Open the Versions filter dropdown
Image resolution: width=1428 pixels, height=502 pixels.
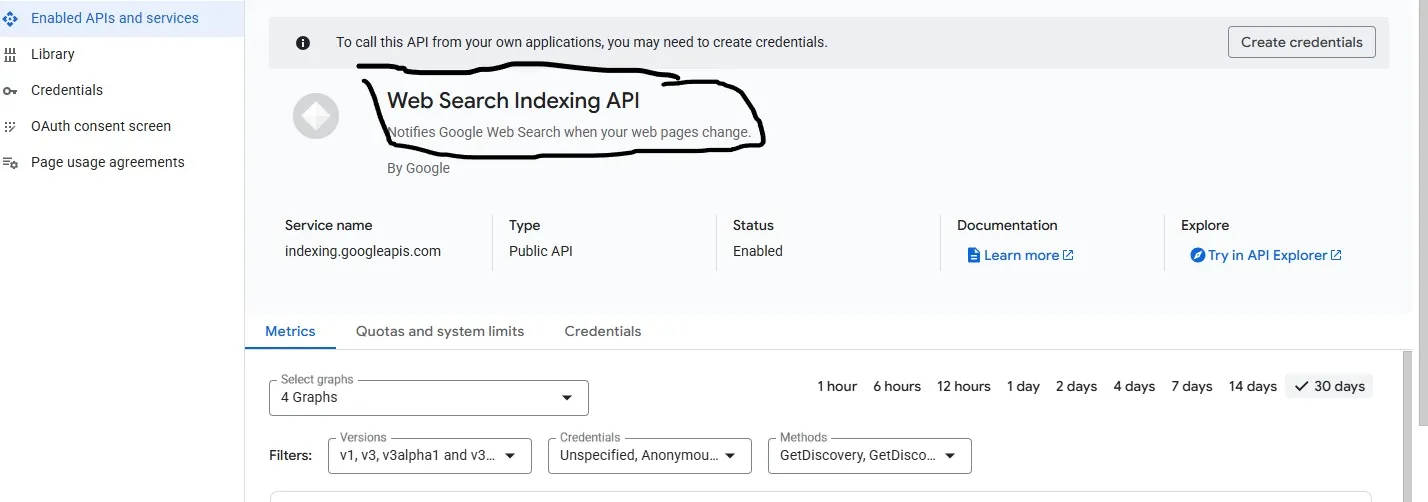click(x=429, y=455)
